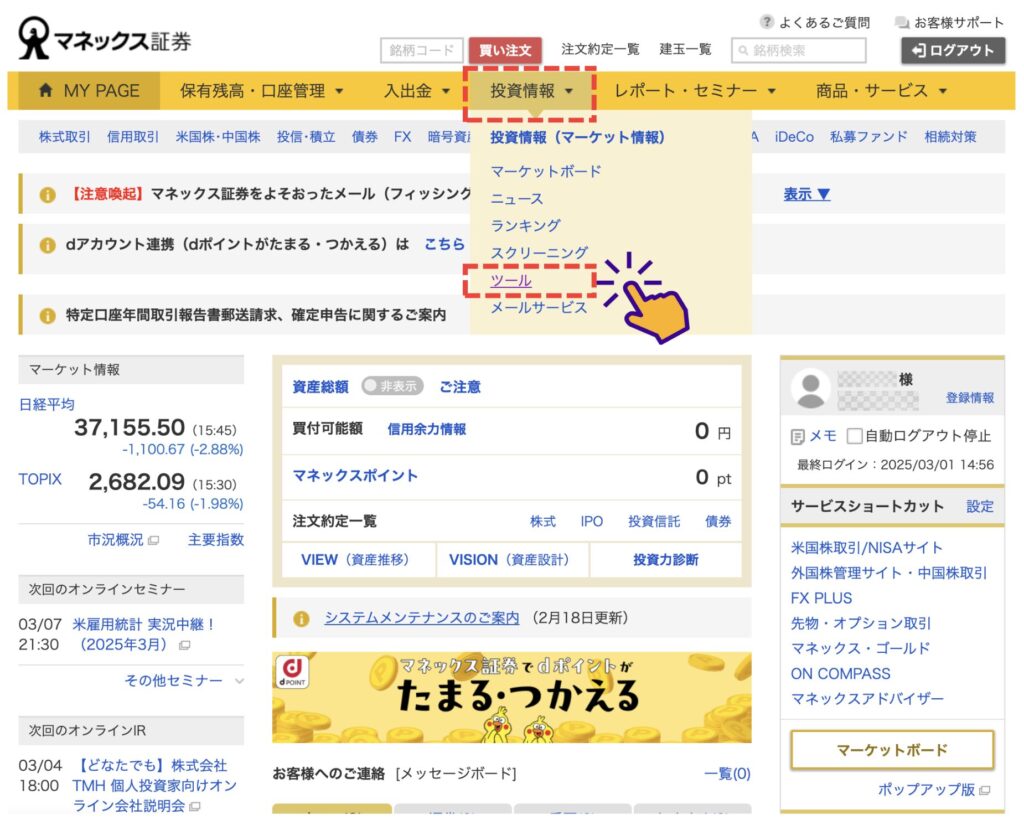This screenshot has height=825, width=1024.
Task: Click the external-window icon beside 市況概況
Action: point(153,541)
